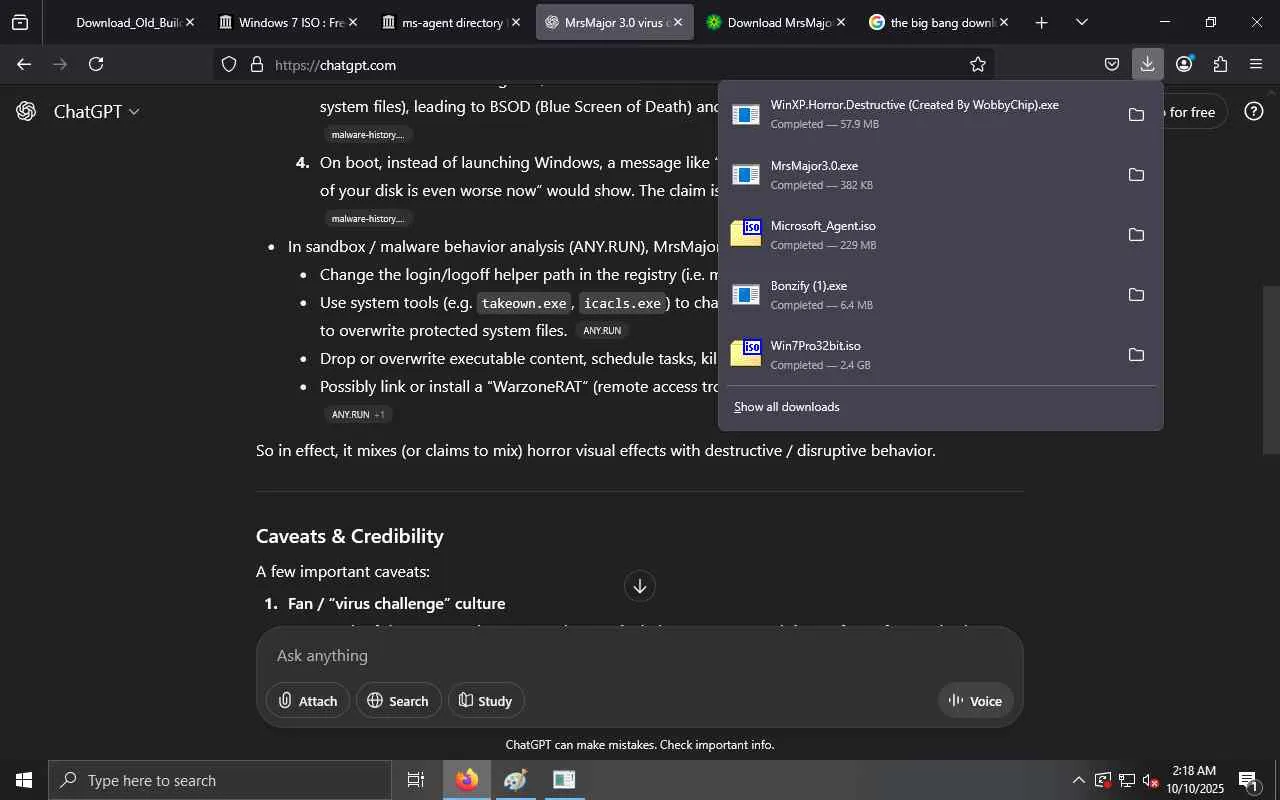Open Firefox from the taskbar
This screenshot has height=800, width=1280.
coord(467,780)
